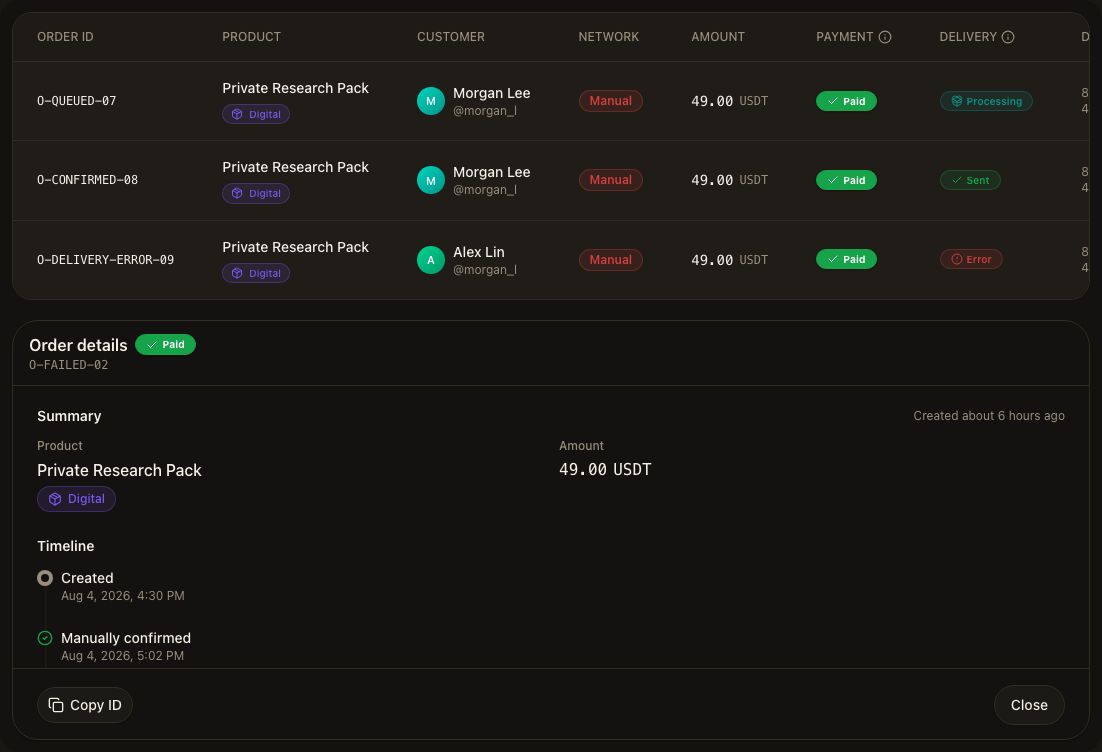Image resolution: width=1102 pixels, height=752 pixels.
Task: Click Digital badge in O-DELIVERY-ERROR-09 row
Action: click(x=256, y=273)
